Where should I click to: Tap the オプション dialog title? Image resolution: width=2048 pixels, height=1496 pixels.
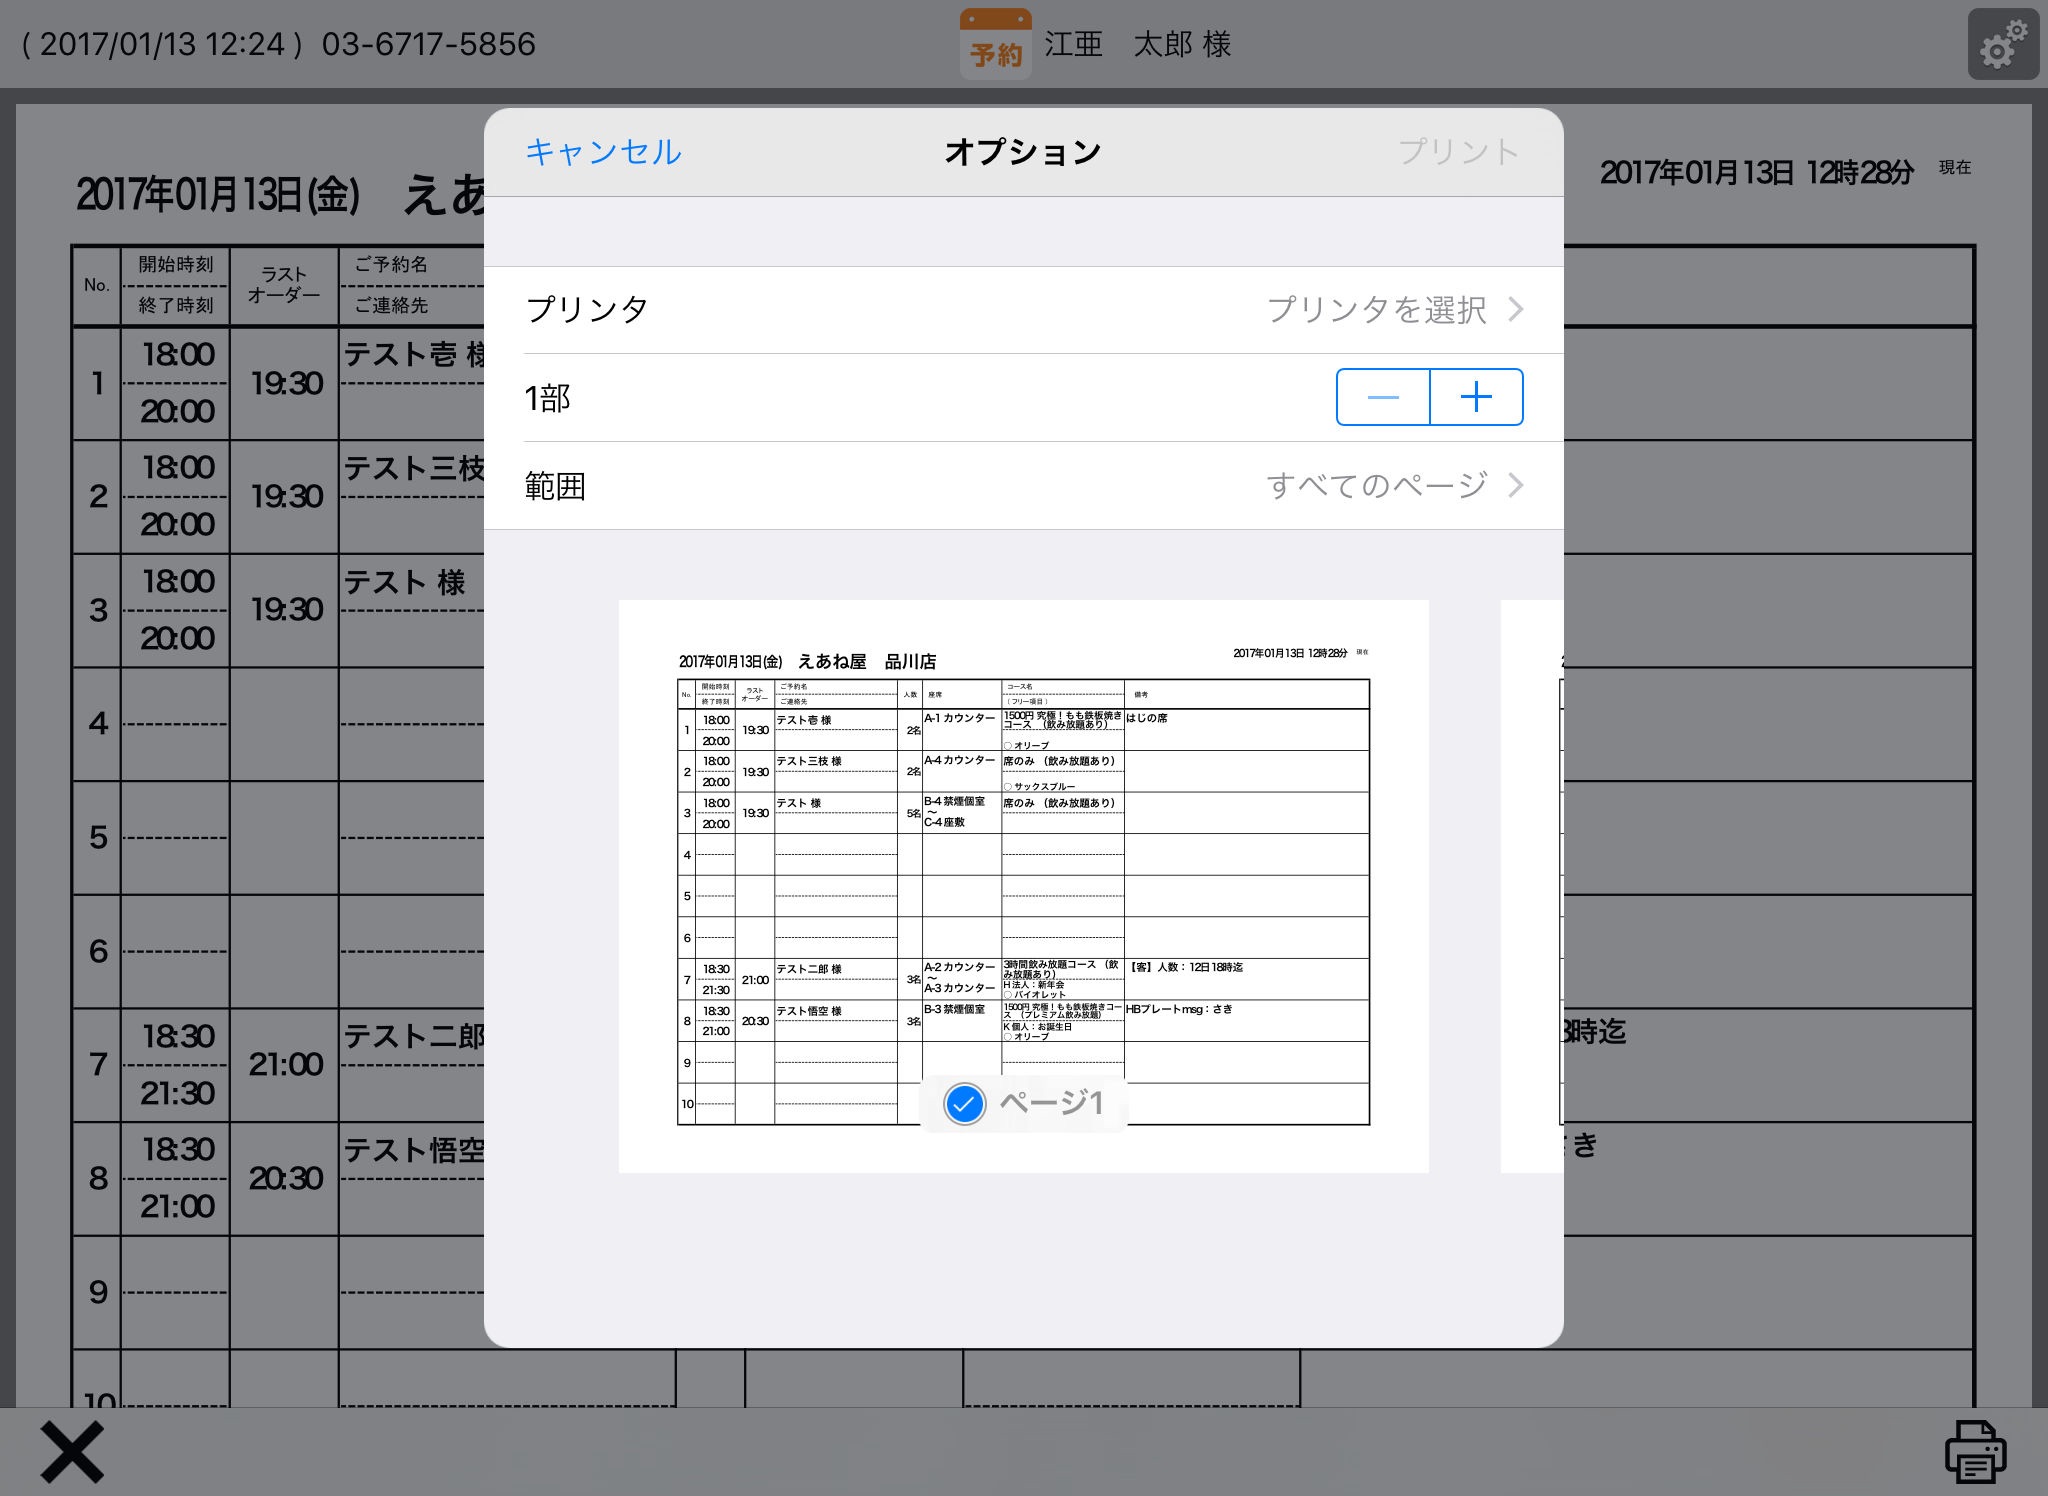[x=1023, y=152]
